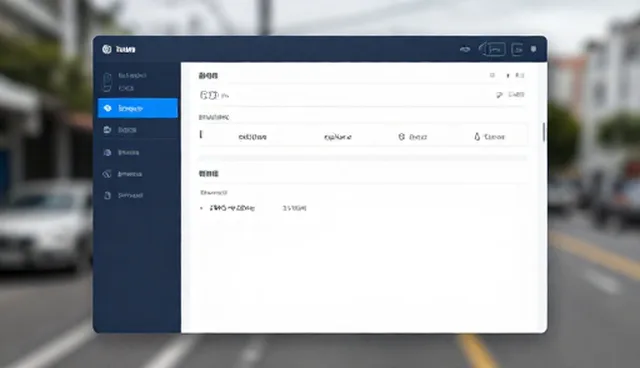This screenshot has height=368, width=640.
Task: Click the rightmost small icon in the header bar
Action: (x=533, y=49)
